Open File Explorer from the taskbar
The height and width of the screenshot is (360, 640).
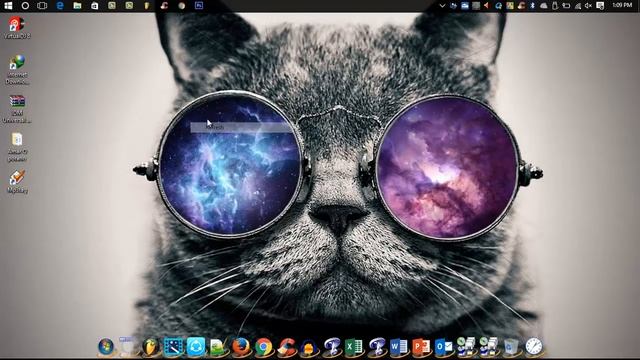tap(77, 6)
